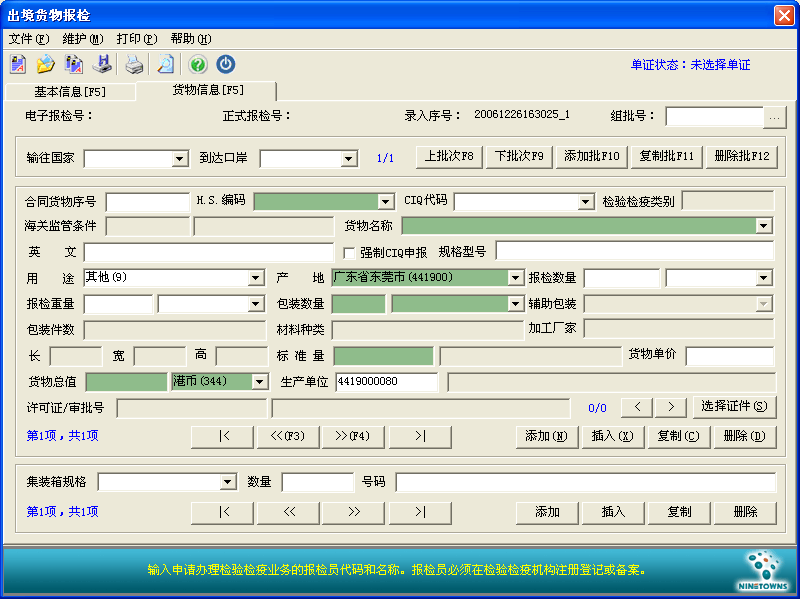Click the new document toolbar icon
The width and height of the screenshot is (800, 599).
pos(18,65)
